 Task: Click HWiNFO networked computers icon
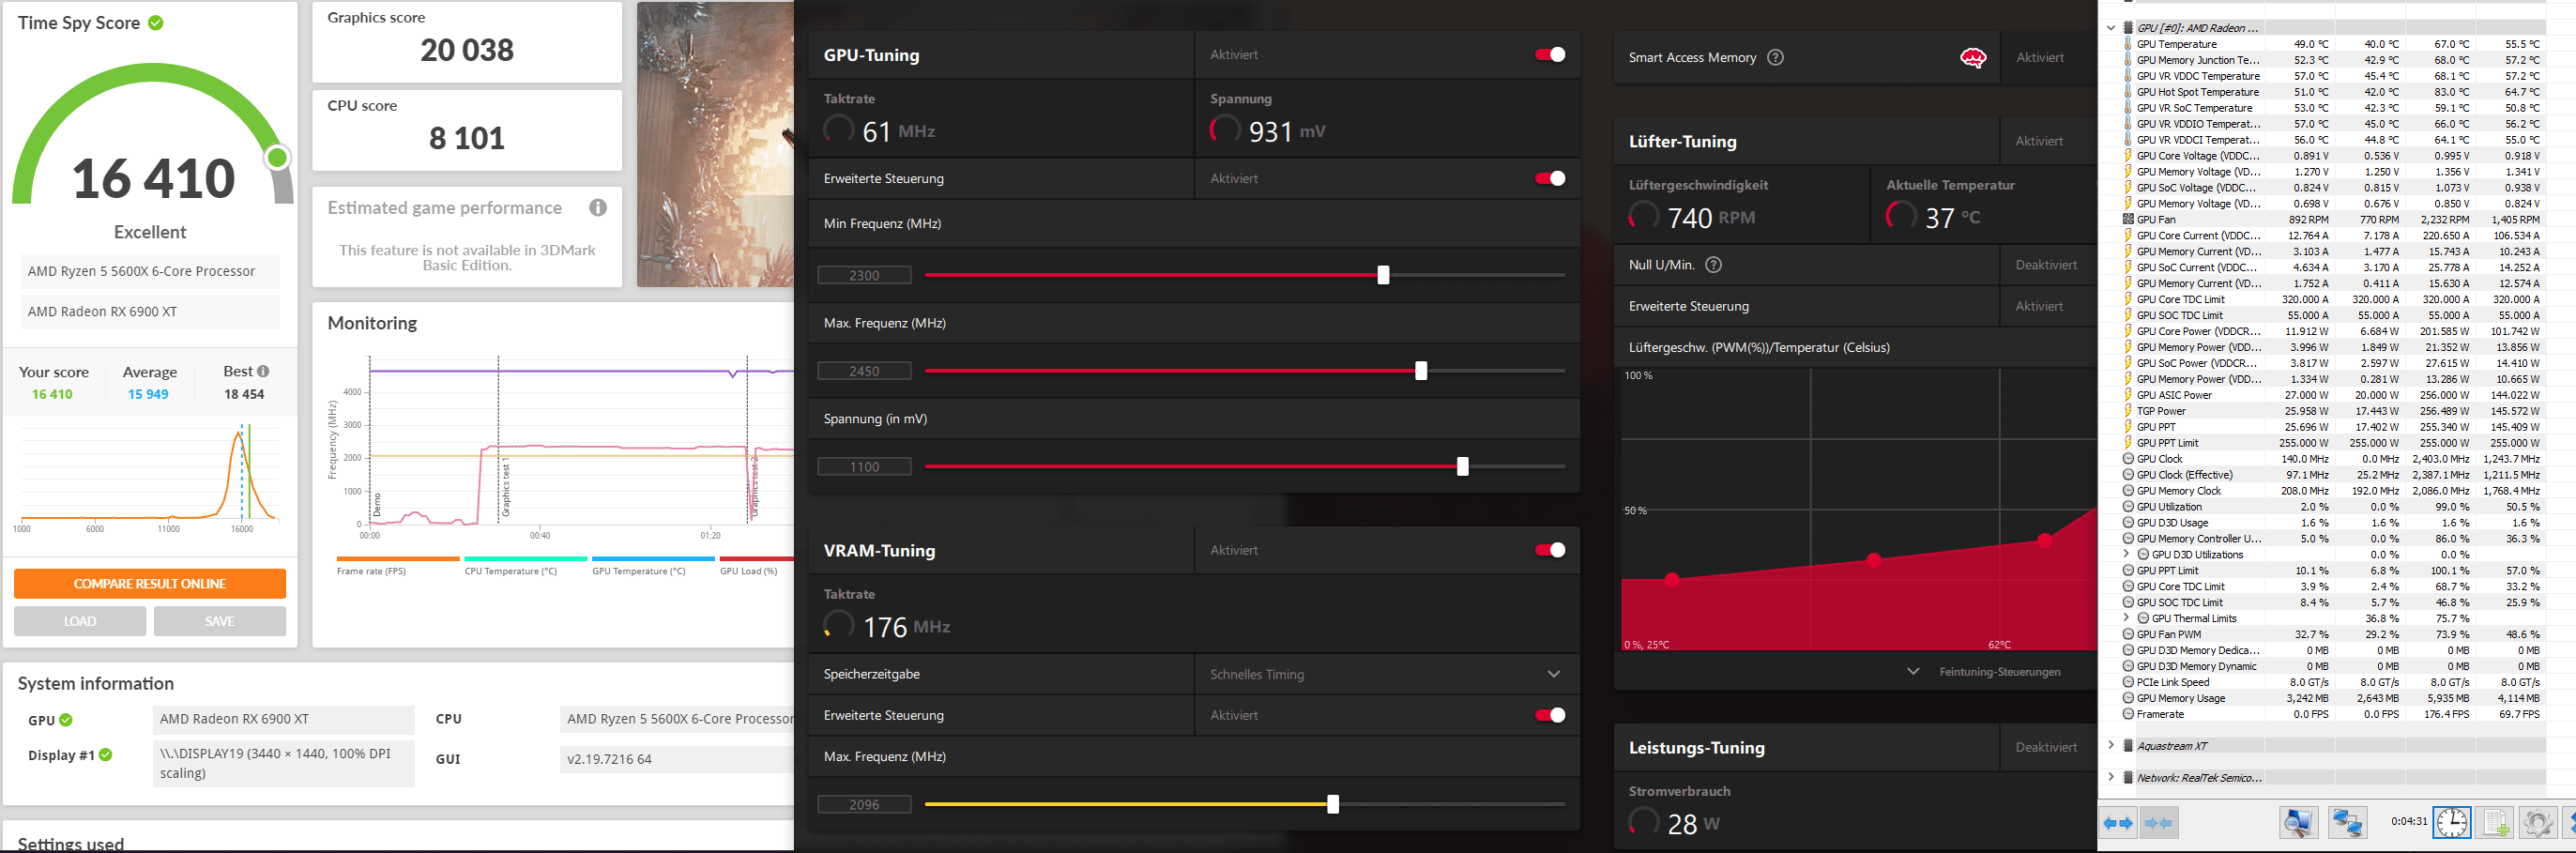[x=2346, y=823]
